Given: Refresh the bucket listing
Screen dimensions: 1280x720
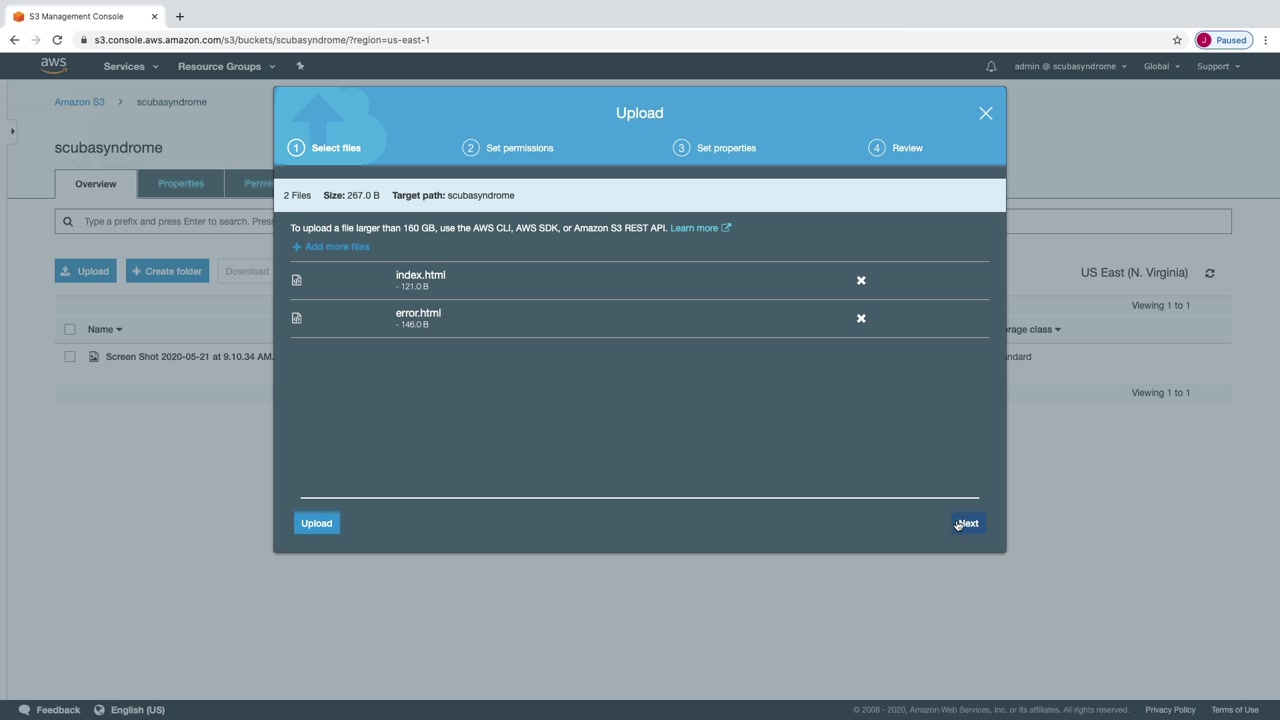Looking at the screenshot, I should click(1210, 273).
